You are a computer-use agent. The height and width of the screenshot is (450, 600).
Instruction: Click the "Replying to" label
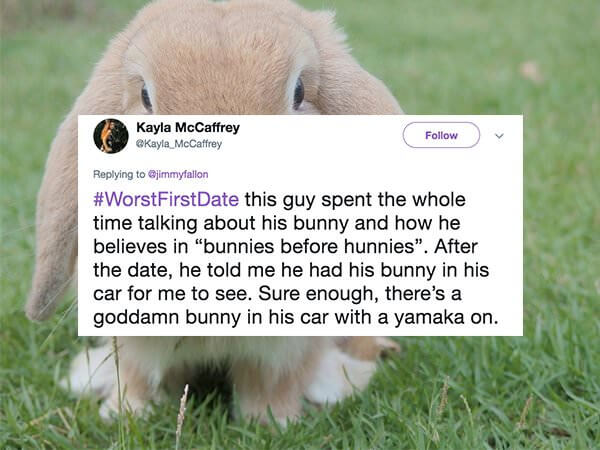tap(119, 174)
